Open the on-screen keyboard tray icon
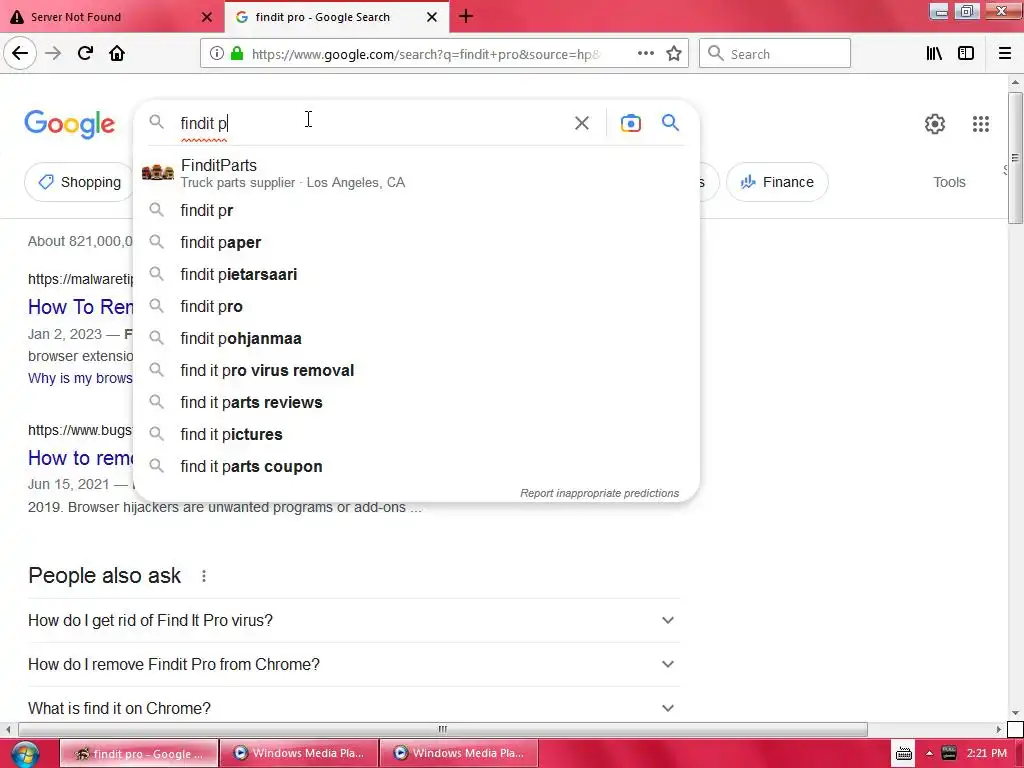Viewport: 1024px width, 768px height. pyautogui.click(x=903, y=754)
